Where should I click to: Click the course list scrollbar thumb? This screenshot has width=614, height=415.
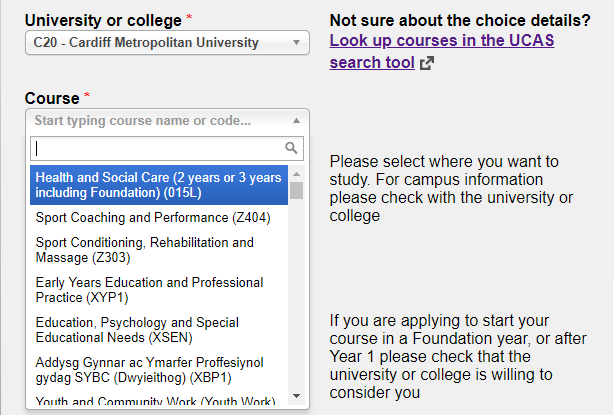296,191
